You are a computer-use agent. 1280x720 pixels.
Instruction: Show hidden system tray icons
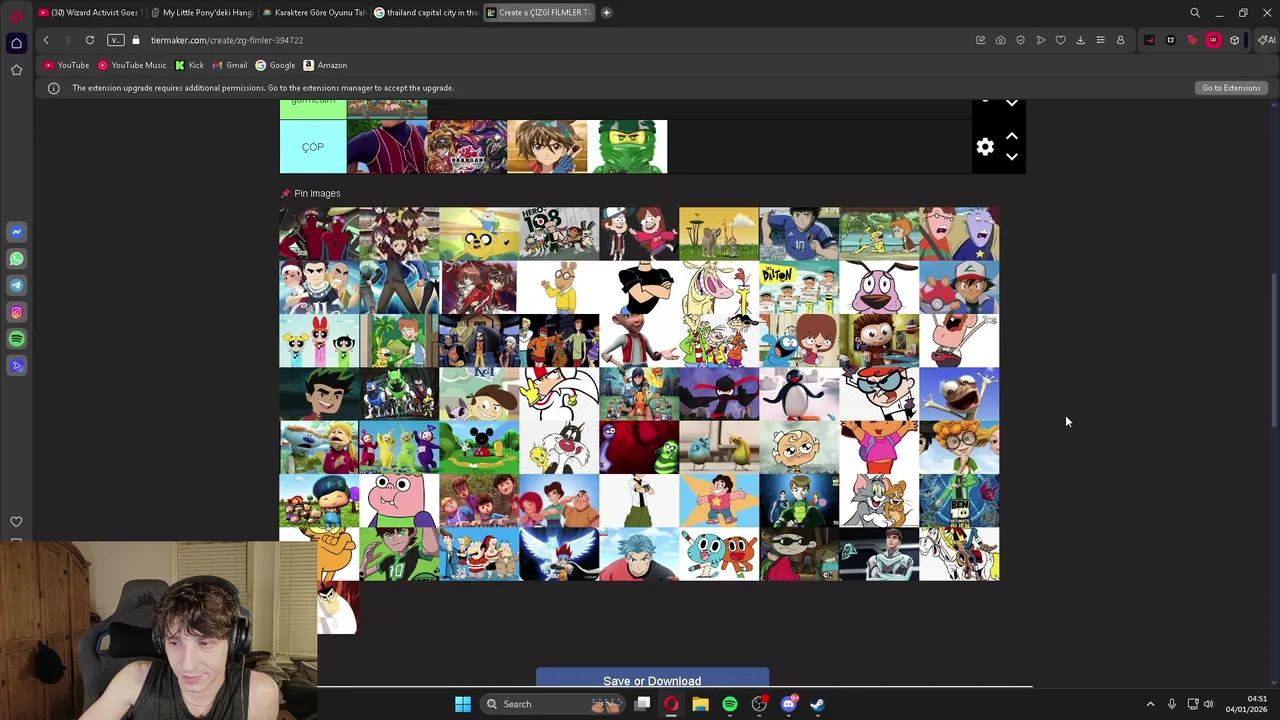1150,704
